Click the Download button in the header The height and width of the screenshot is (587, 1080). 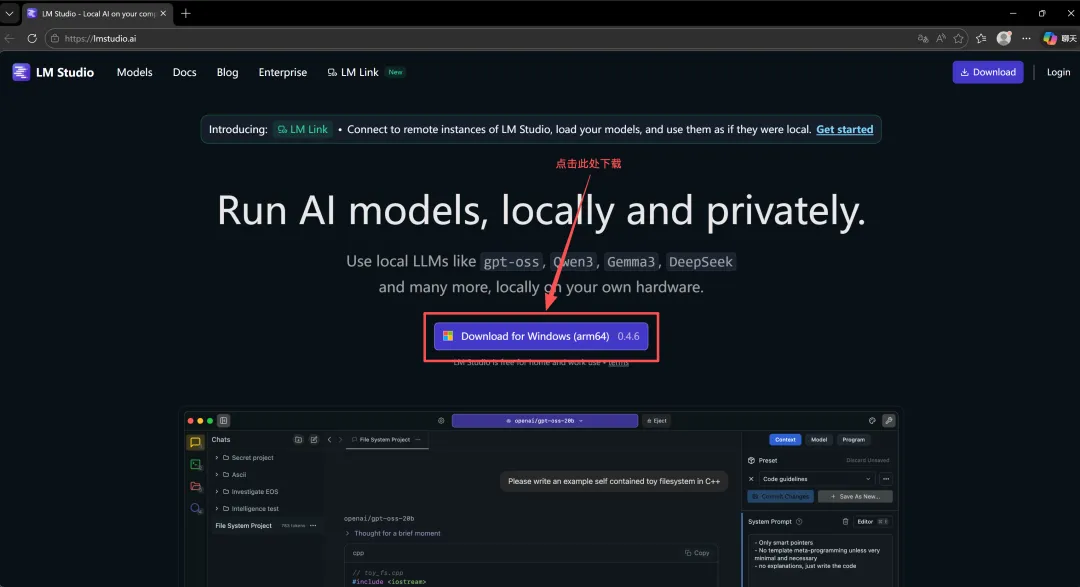(988, 72)
